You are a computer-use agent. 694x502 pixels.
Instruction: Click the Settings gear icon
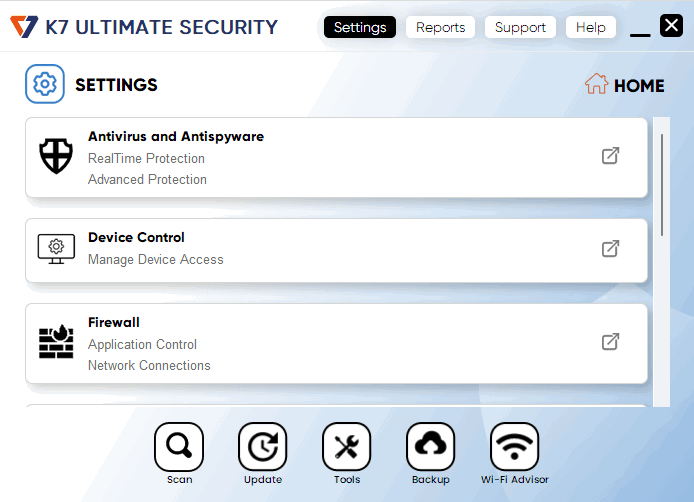pyautogui.click(x=45, y=85)
